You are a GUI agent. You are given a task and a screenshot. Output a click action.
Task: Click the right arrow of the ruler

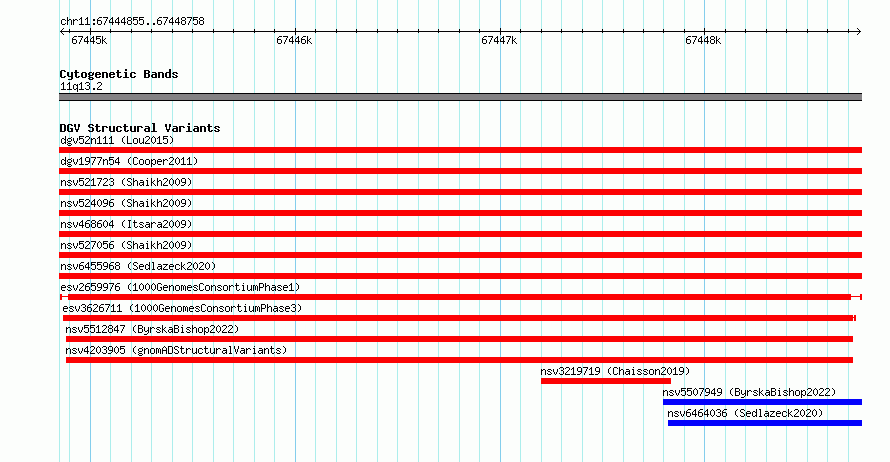tap(858, 32)
